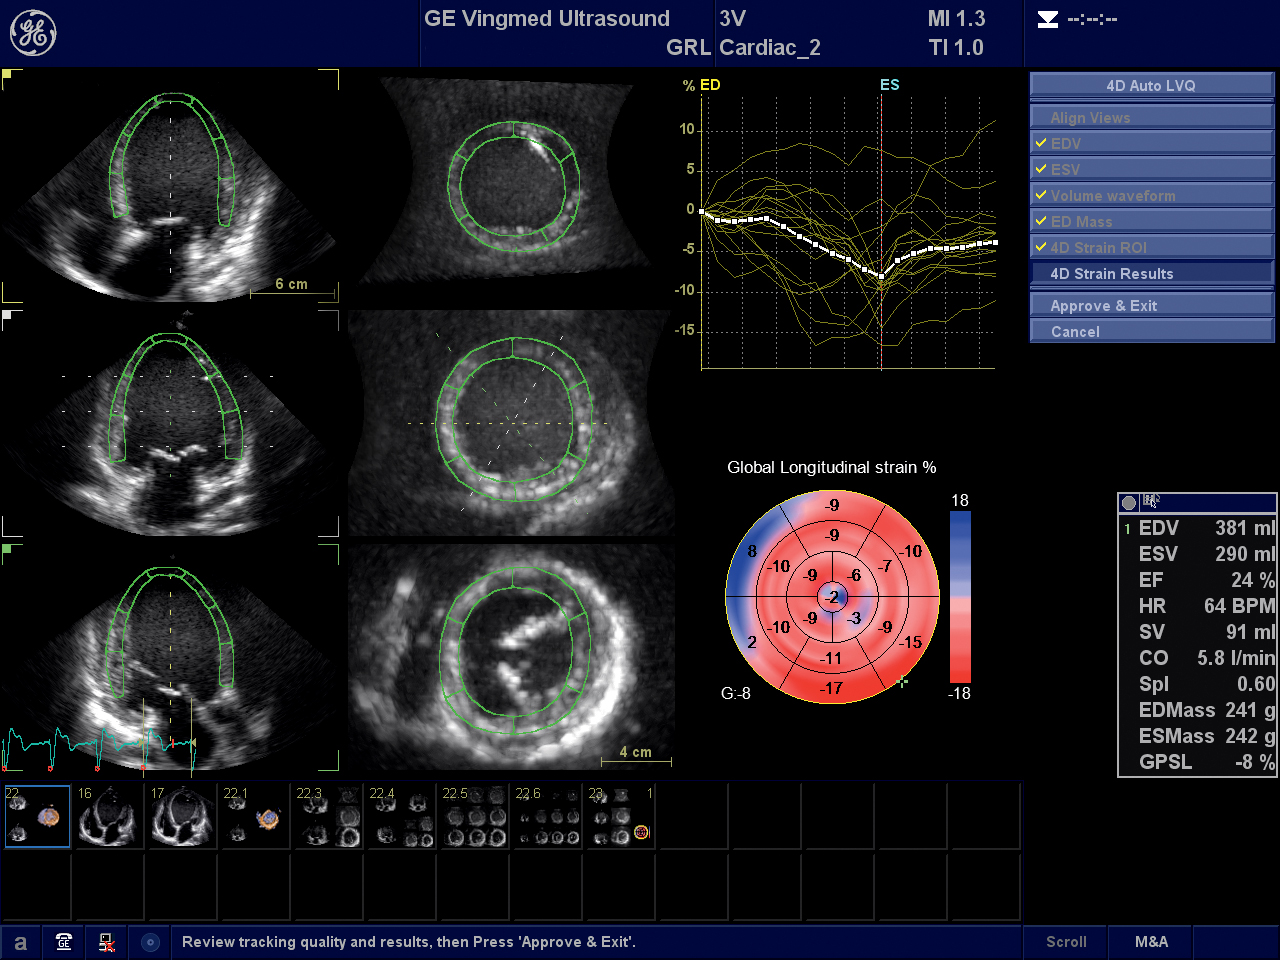Image resolution: width=1280 pixels, height=960 pixels.
Task: Click the gray circle icon on the results panel header
Action: click(1130, 502)
